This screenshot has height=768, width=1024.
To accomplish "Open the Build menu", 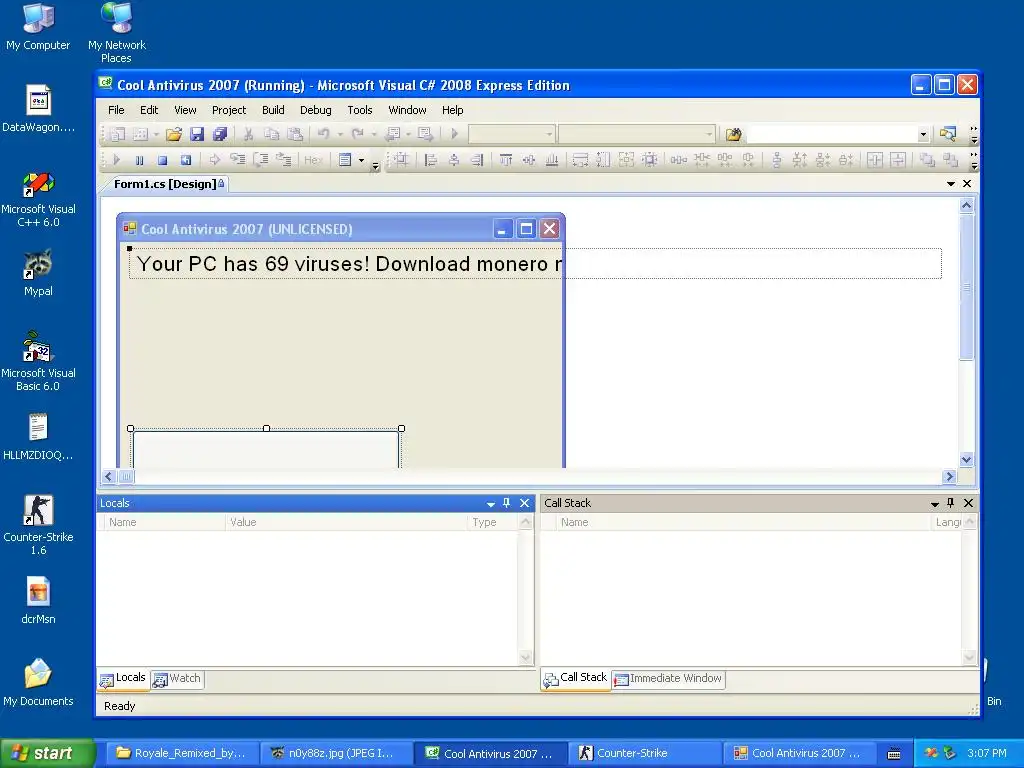I will [273, 110].
